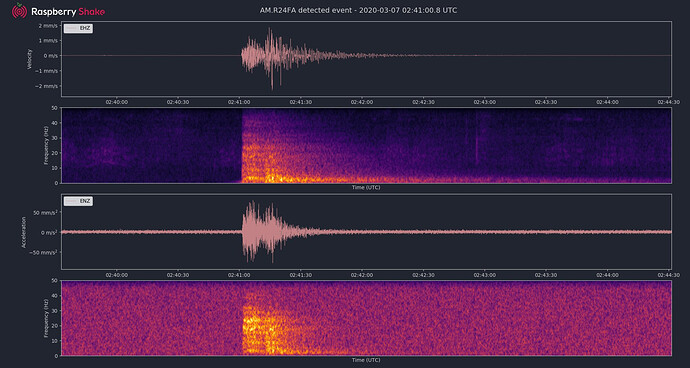Click 02:44:00 tick under the acceleration plot

[x=607, y=275]
